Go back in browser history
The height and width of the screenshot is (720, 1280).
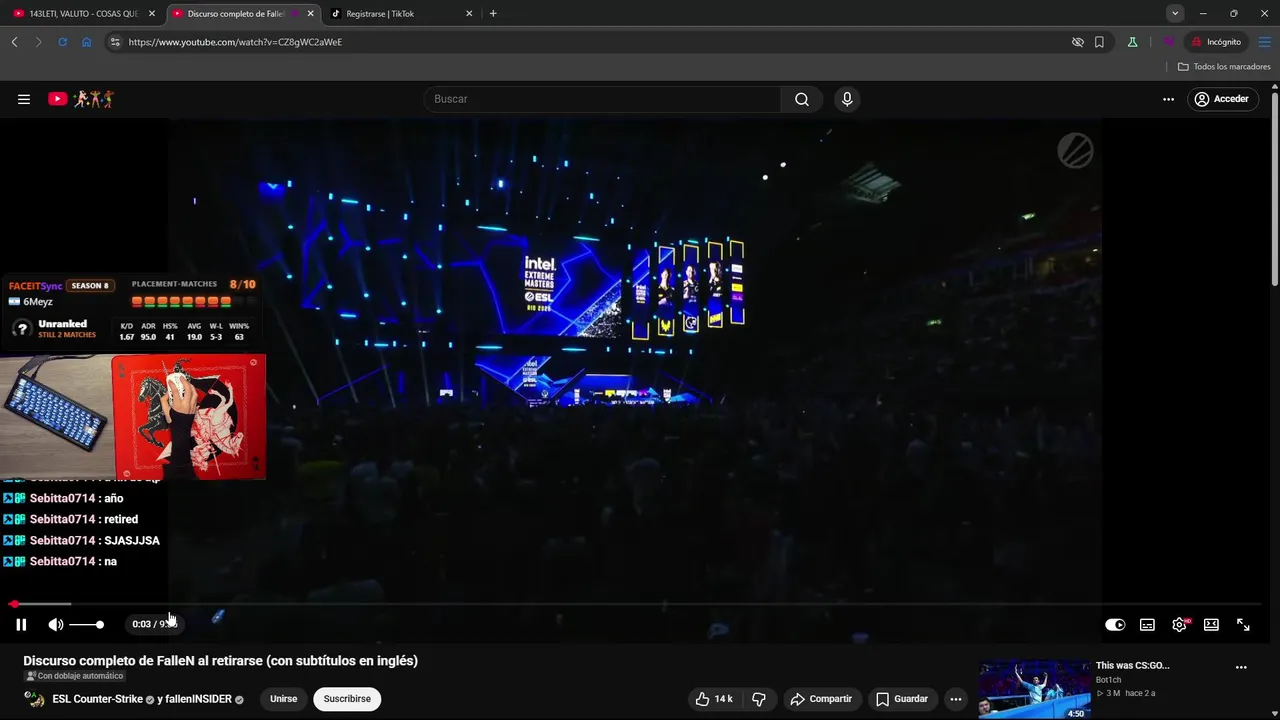(x=14, y=42)
